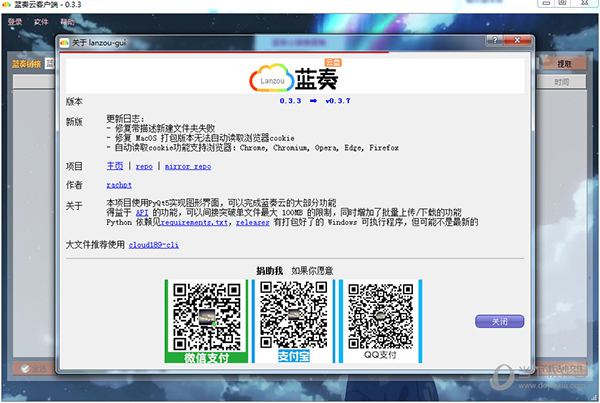Click the help question mark title button
600x403 pixels.
pos(494,40)
